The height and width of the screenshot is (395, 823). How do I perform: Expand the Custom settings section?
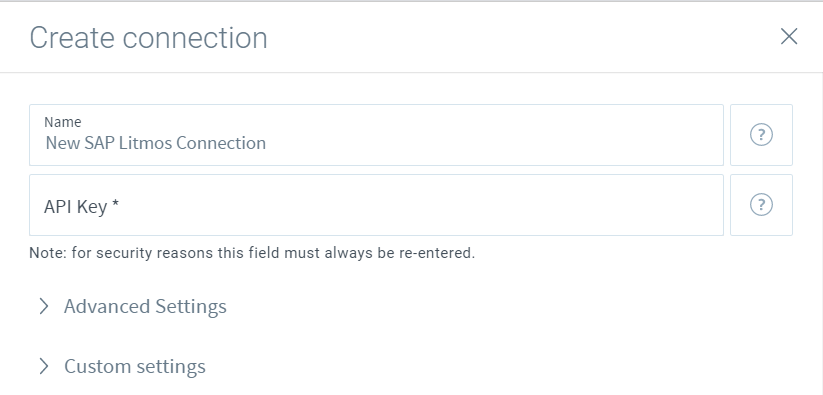coord(122,366)
